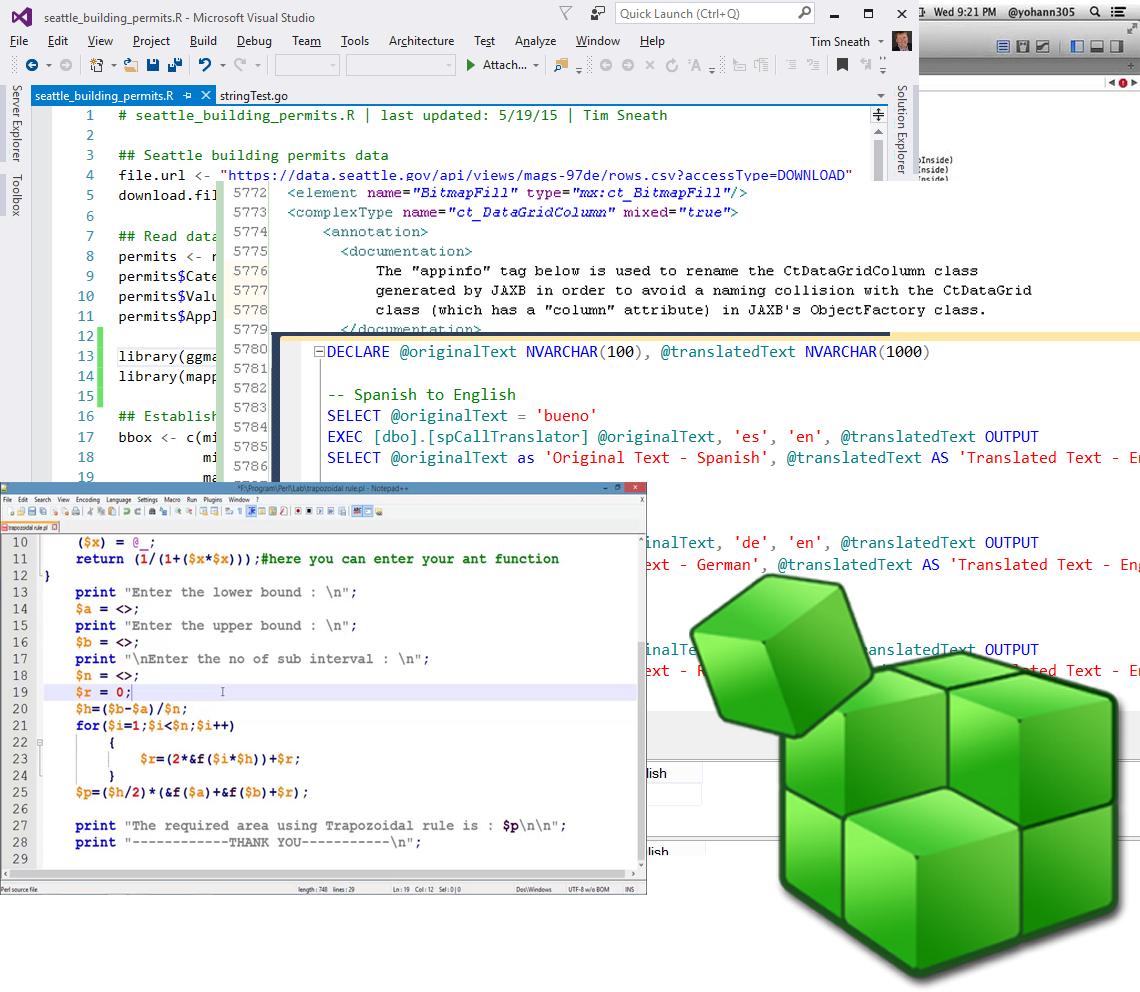This screenshot has height=992, width=1140.
Task: Collapse the DECLARE block in SQL editor
Action: (x=318, y=352)
